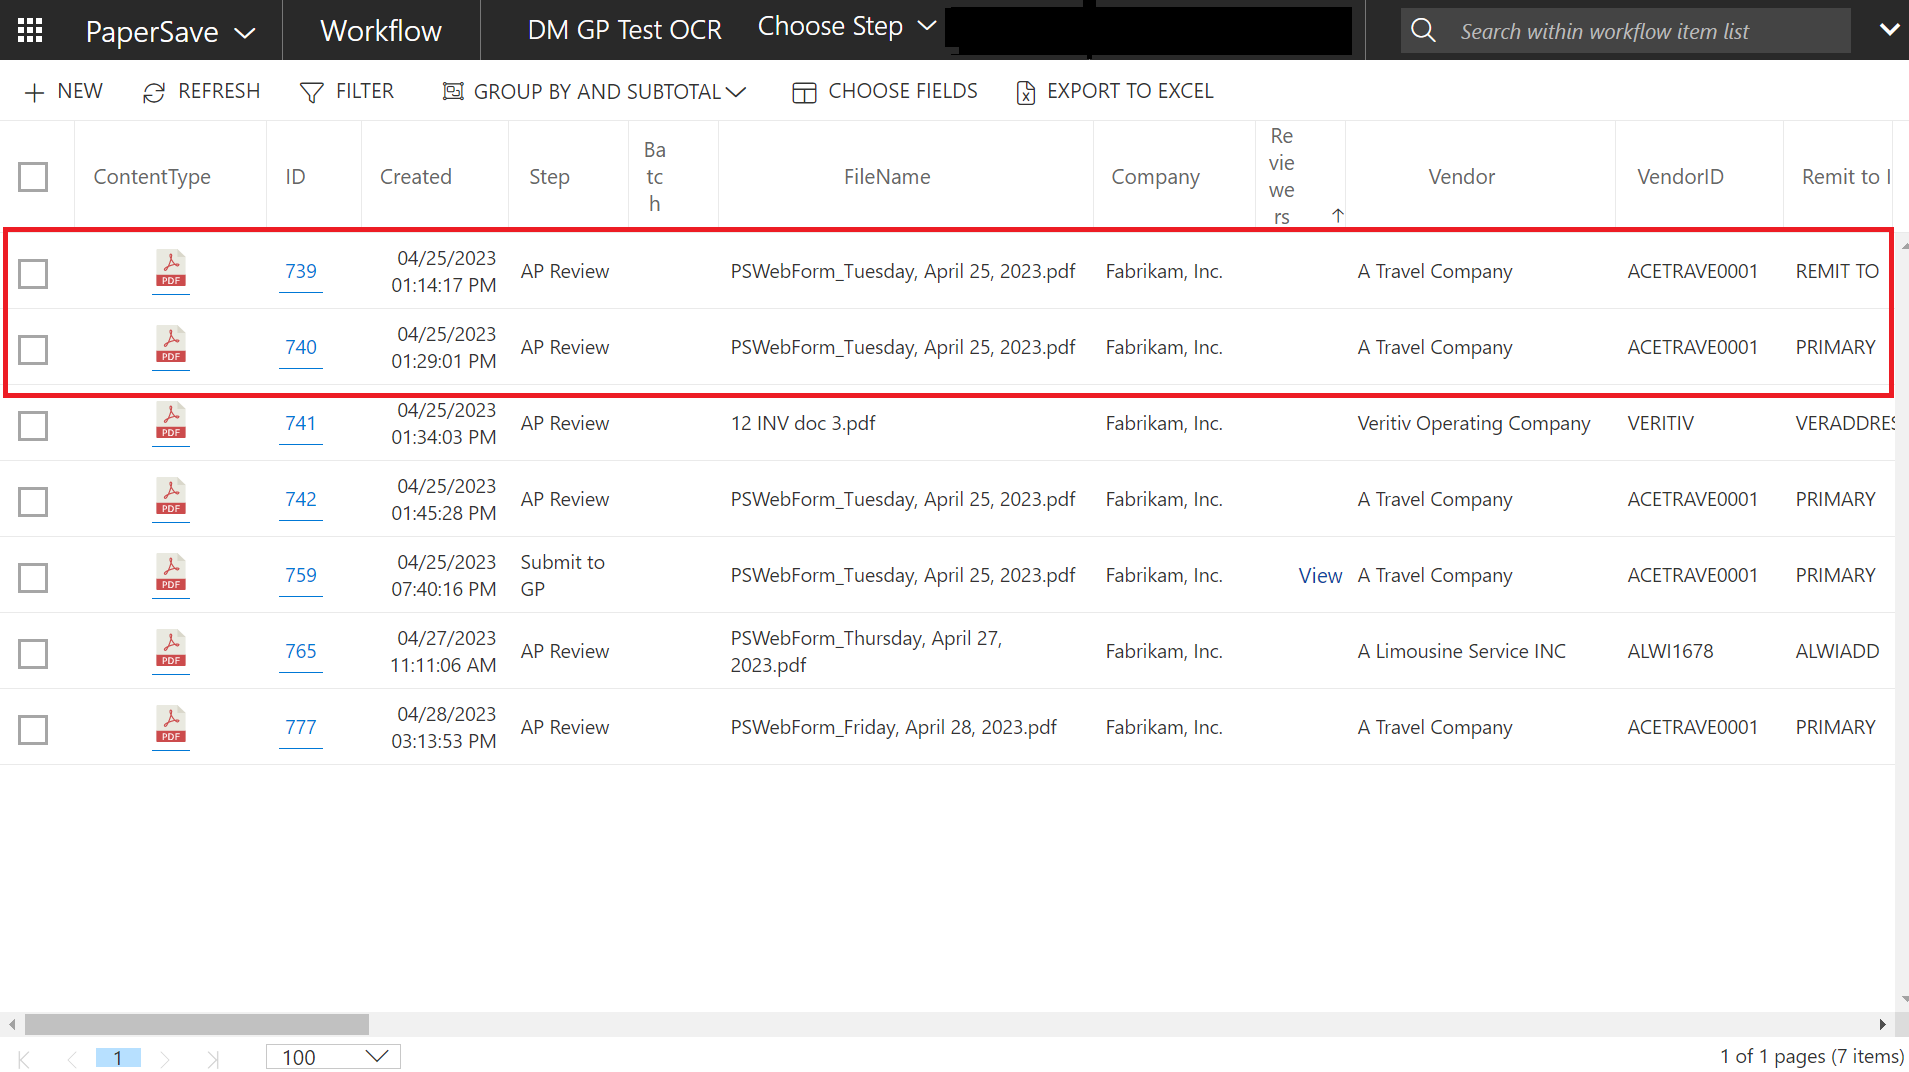Open PDF icon for item 742
The height and width of the screenshot is (1072, 1909).
pyautogui.click(x=171, y=497)
